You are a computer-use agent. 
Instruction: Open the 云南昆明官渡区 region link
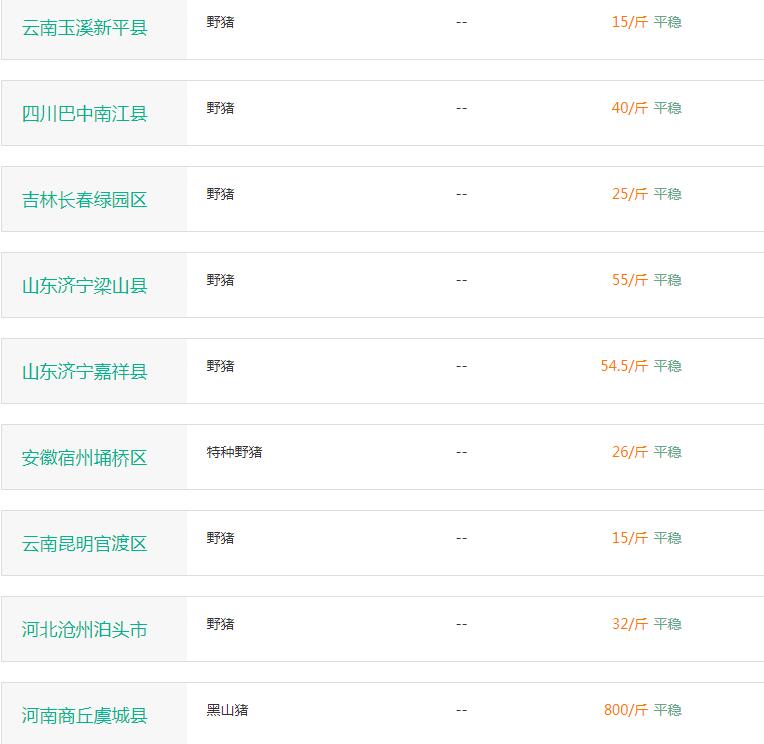(84, 544)
